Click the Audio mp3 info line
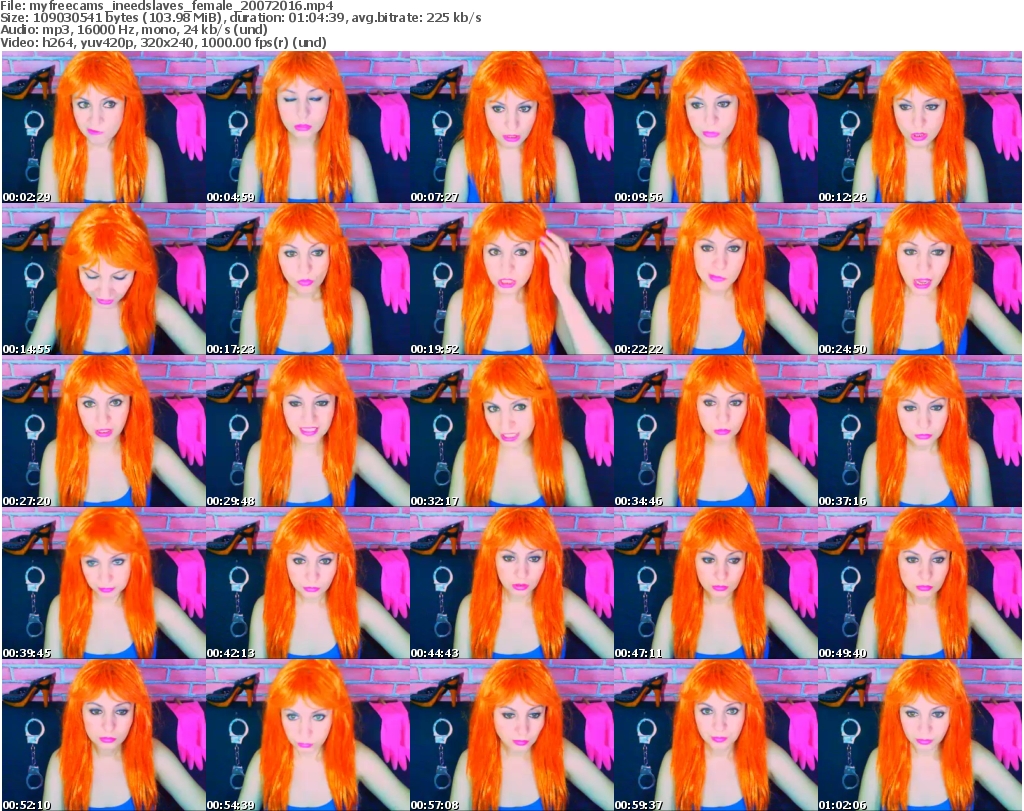Image resolution: width=1024 pixels, height=811 pixels. point(134,30)
